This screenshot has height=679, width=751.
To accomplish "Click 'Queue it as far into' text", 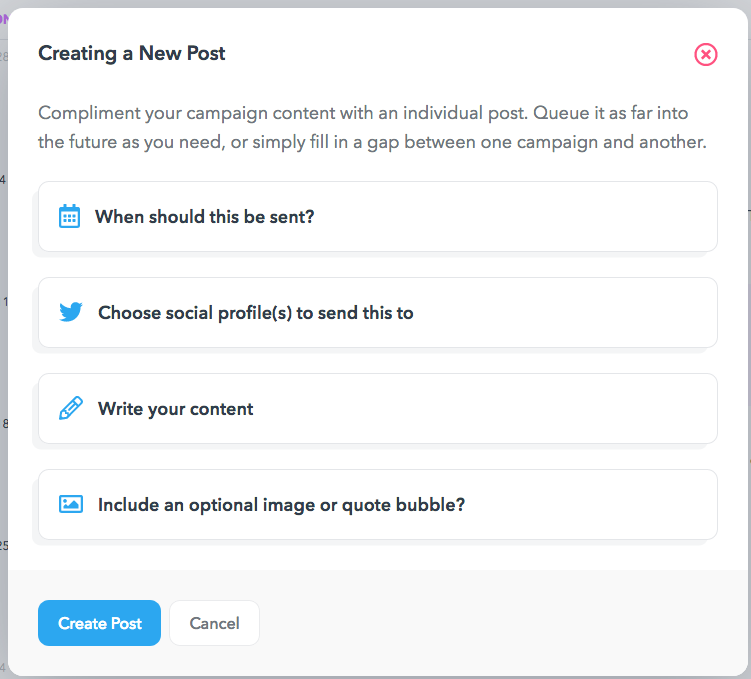I will (x=611, y=113).
